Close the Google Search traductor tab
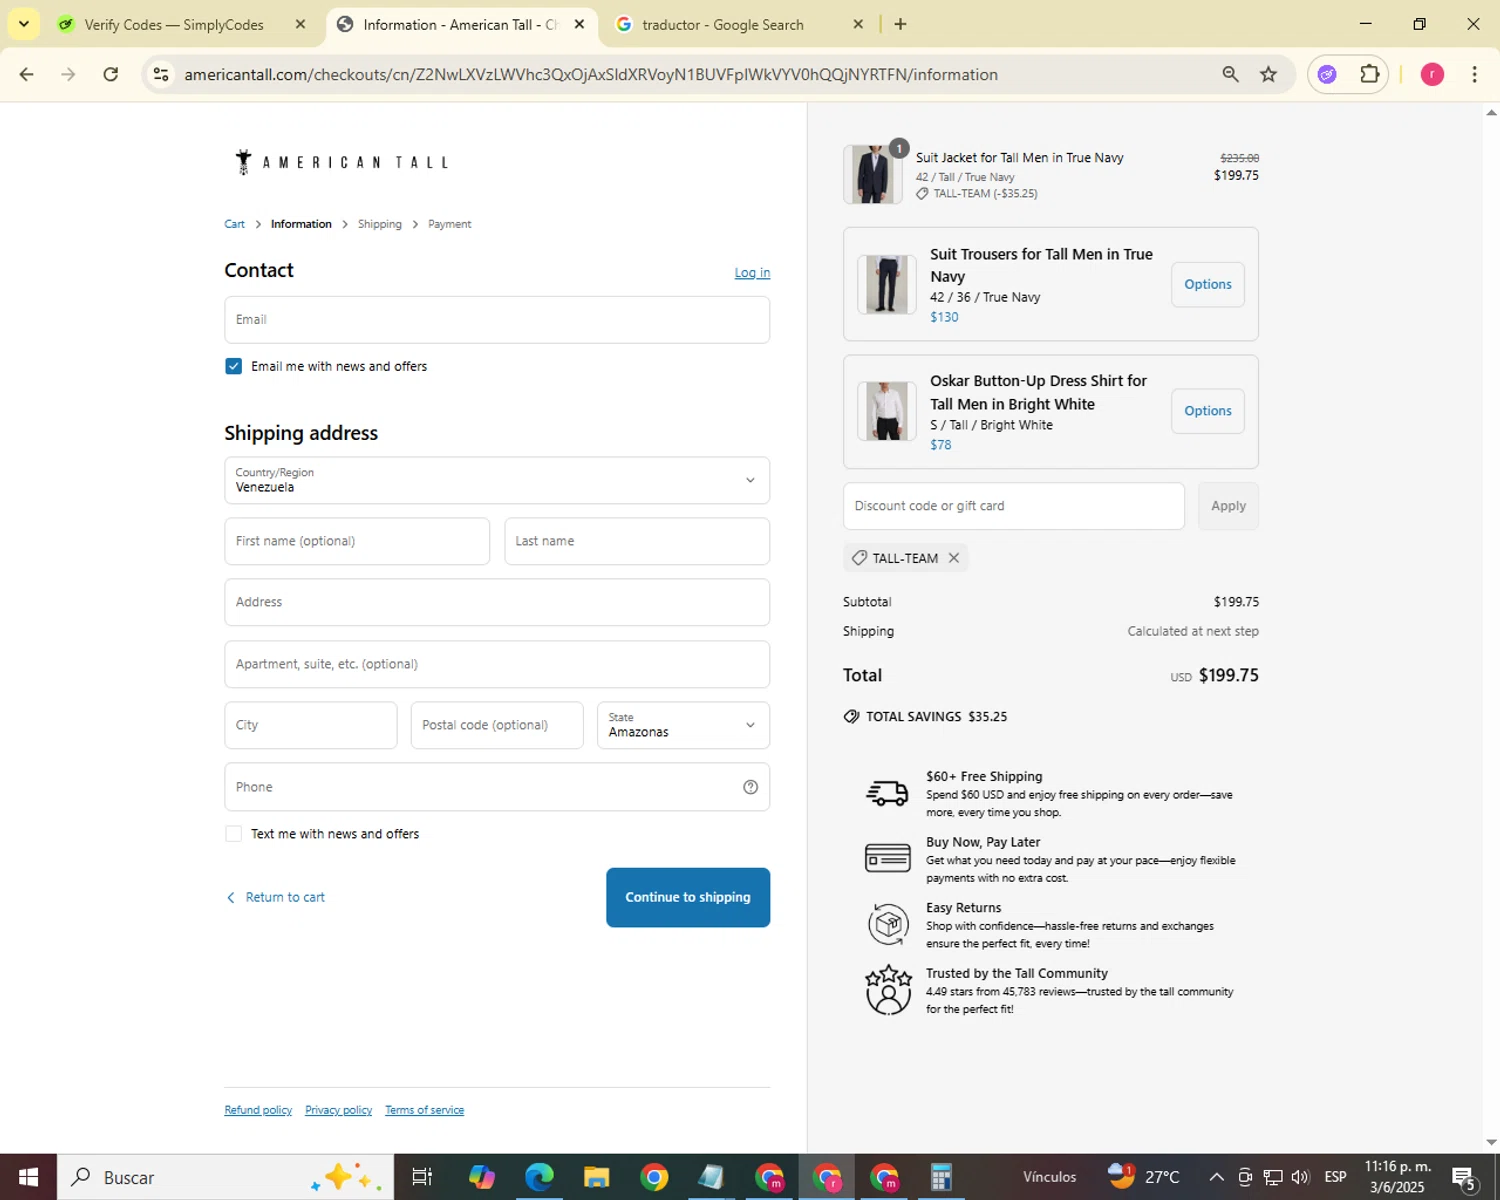Image resolution: width=1500 pixels, height=1200 pixels. 857,24
